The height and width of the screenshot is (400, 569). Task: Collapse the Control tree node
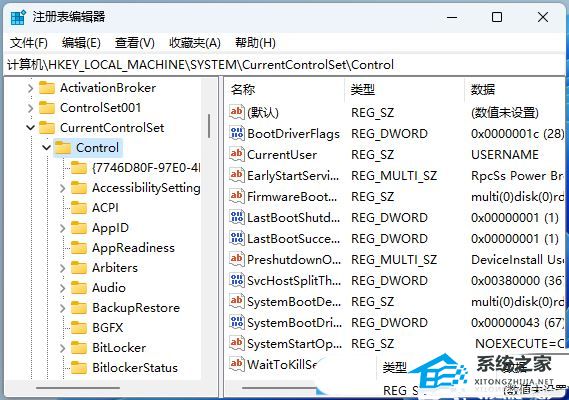[46, 148]
